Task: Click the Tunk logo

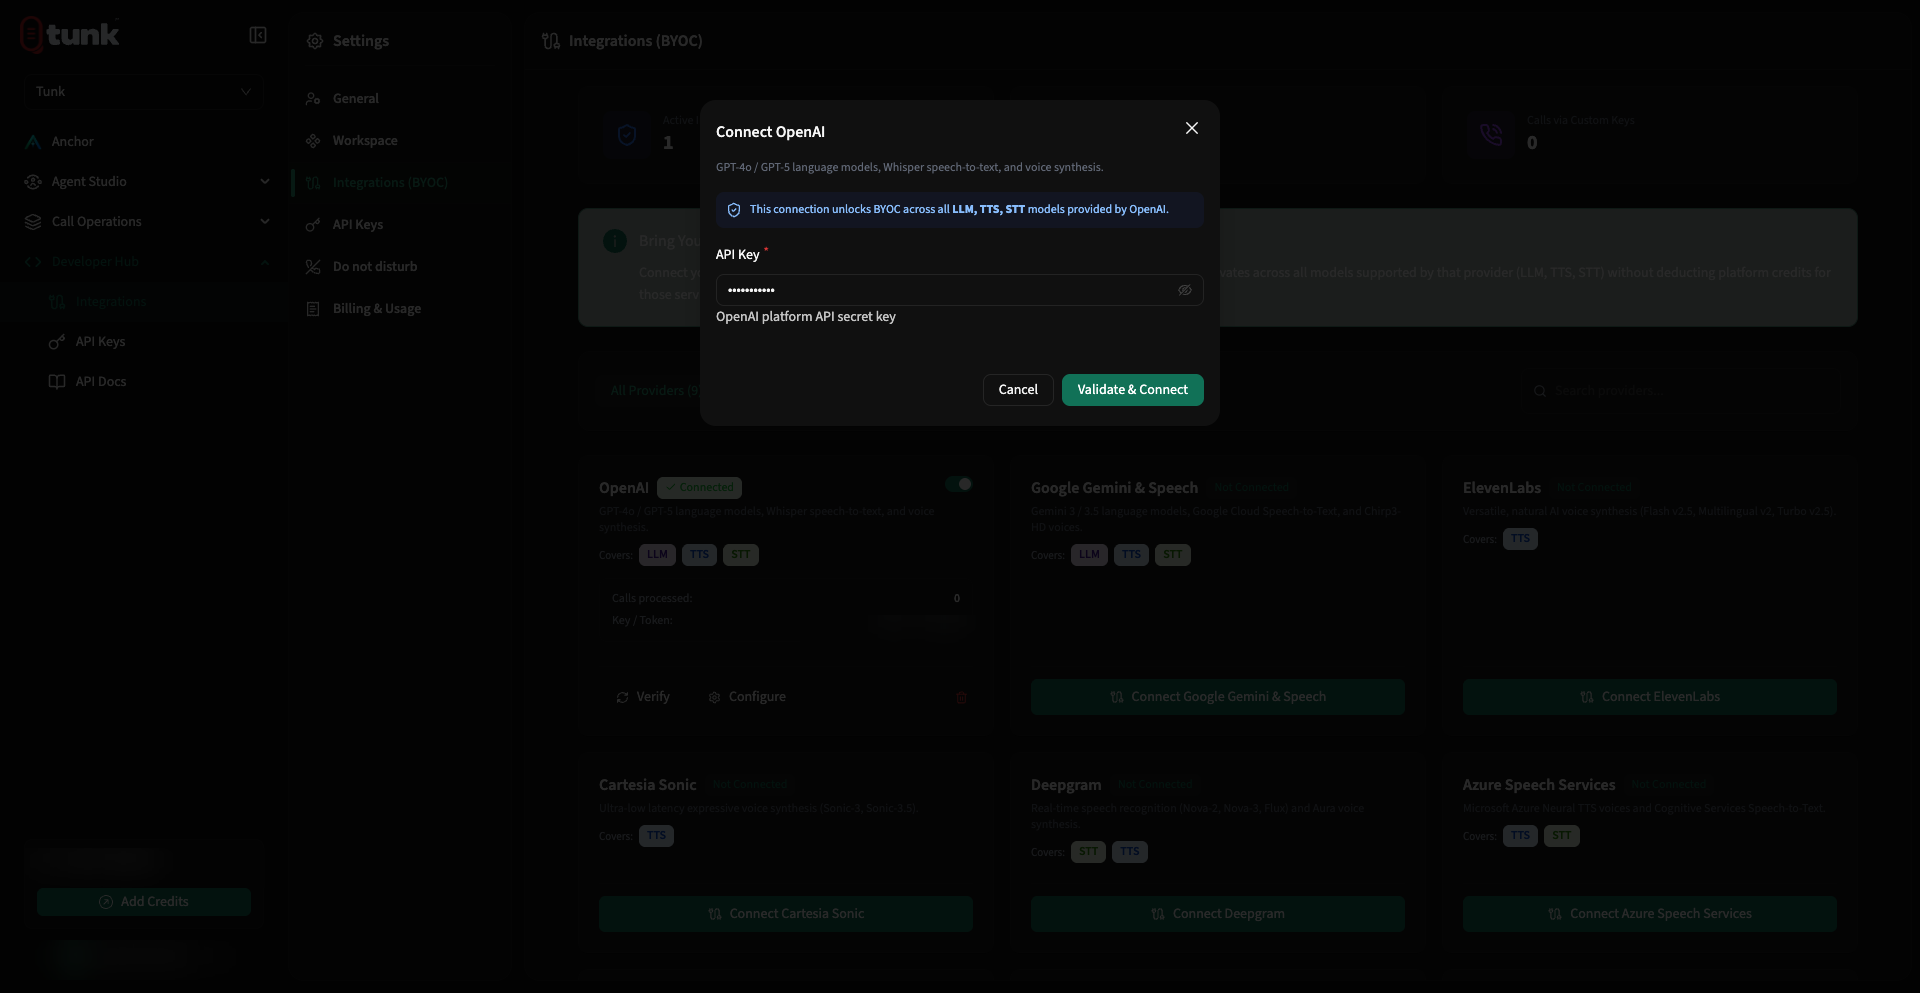Action: (x=69, y=35)
